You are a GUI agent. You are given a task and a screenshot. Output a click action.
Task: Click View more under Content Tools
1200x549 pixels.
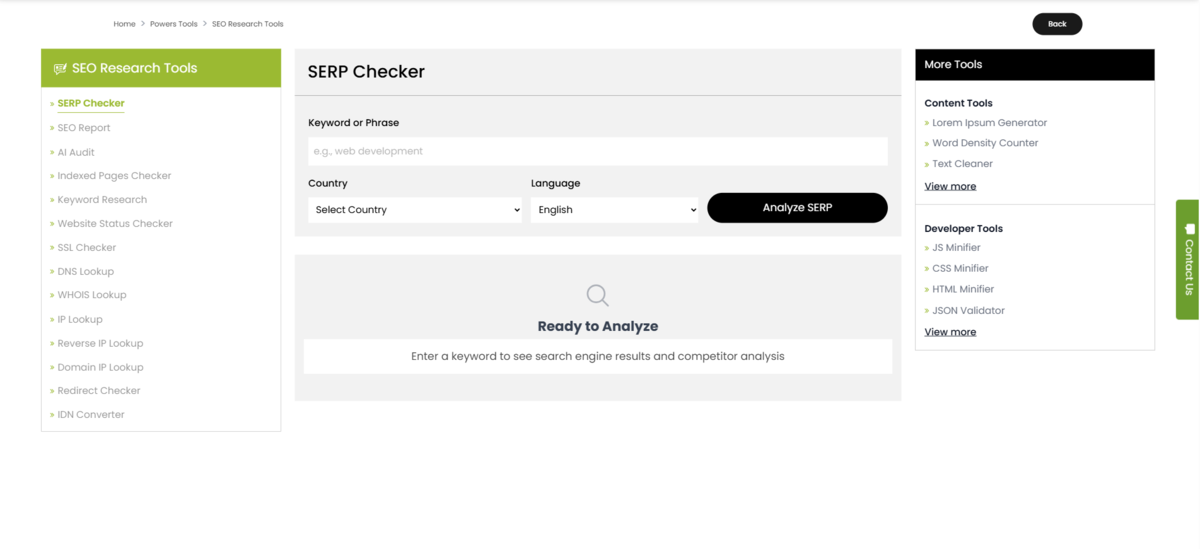pyautogui.click(x=950, y=187)
